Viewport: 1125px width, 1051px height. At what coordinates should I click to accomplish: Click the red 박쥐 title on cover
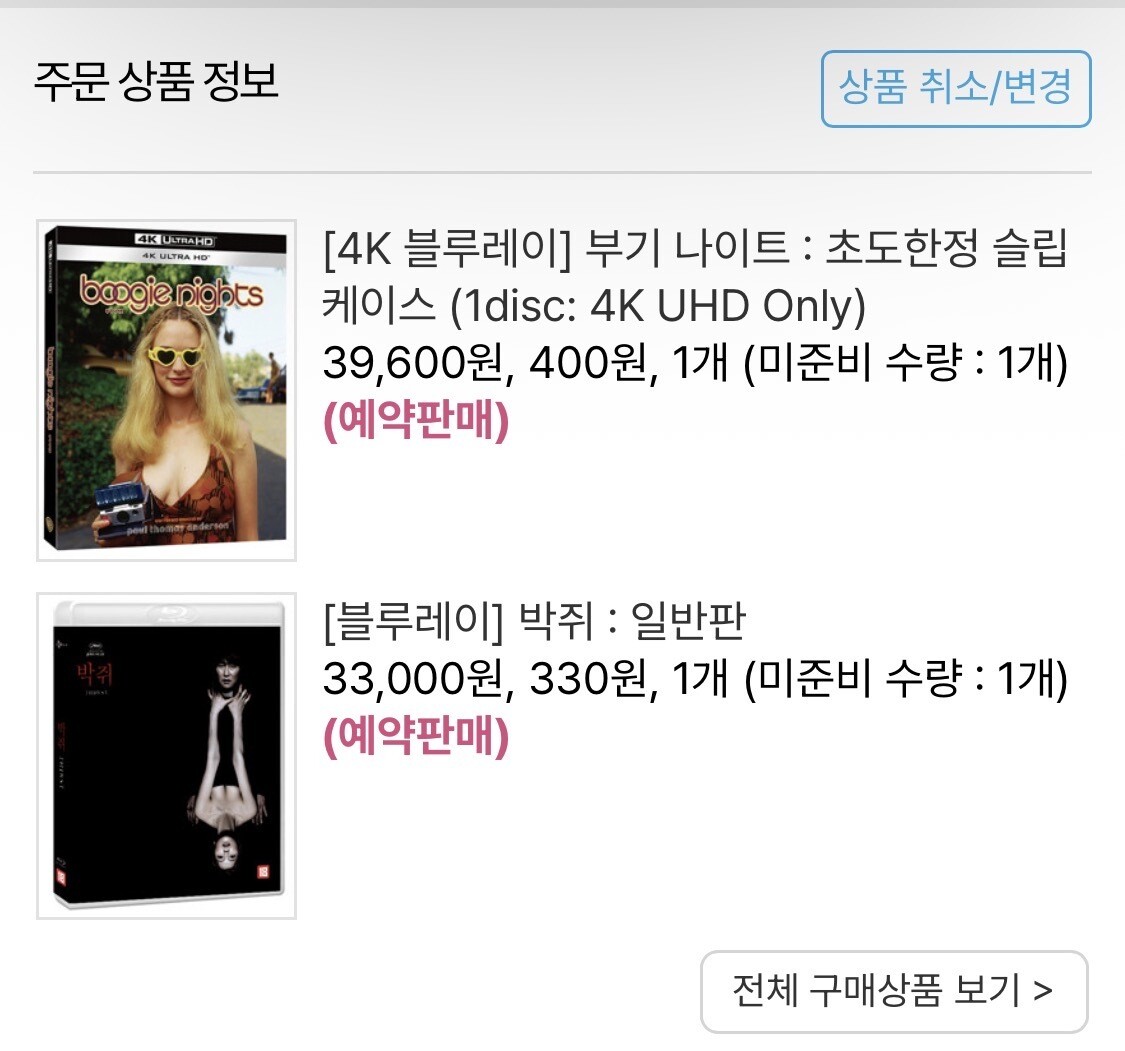click(95, 673)
